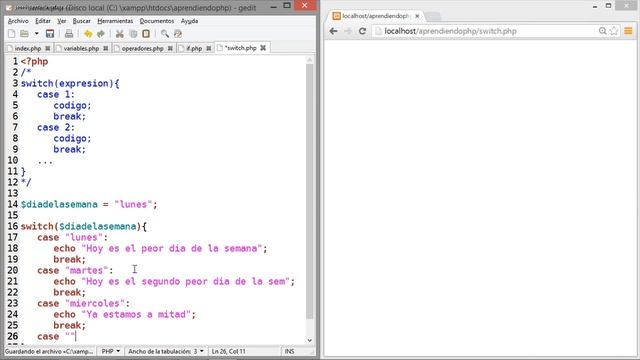Open a new browser tab
Screen dimensions: 640x360
[433, 16]
